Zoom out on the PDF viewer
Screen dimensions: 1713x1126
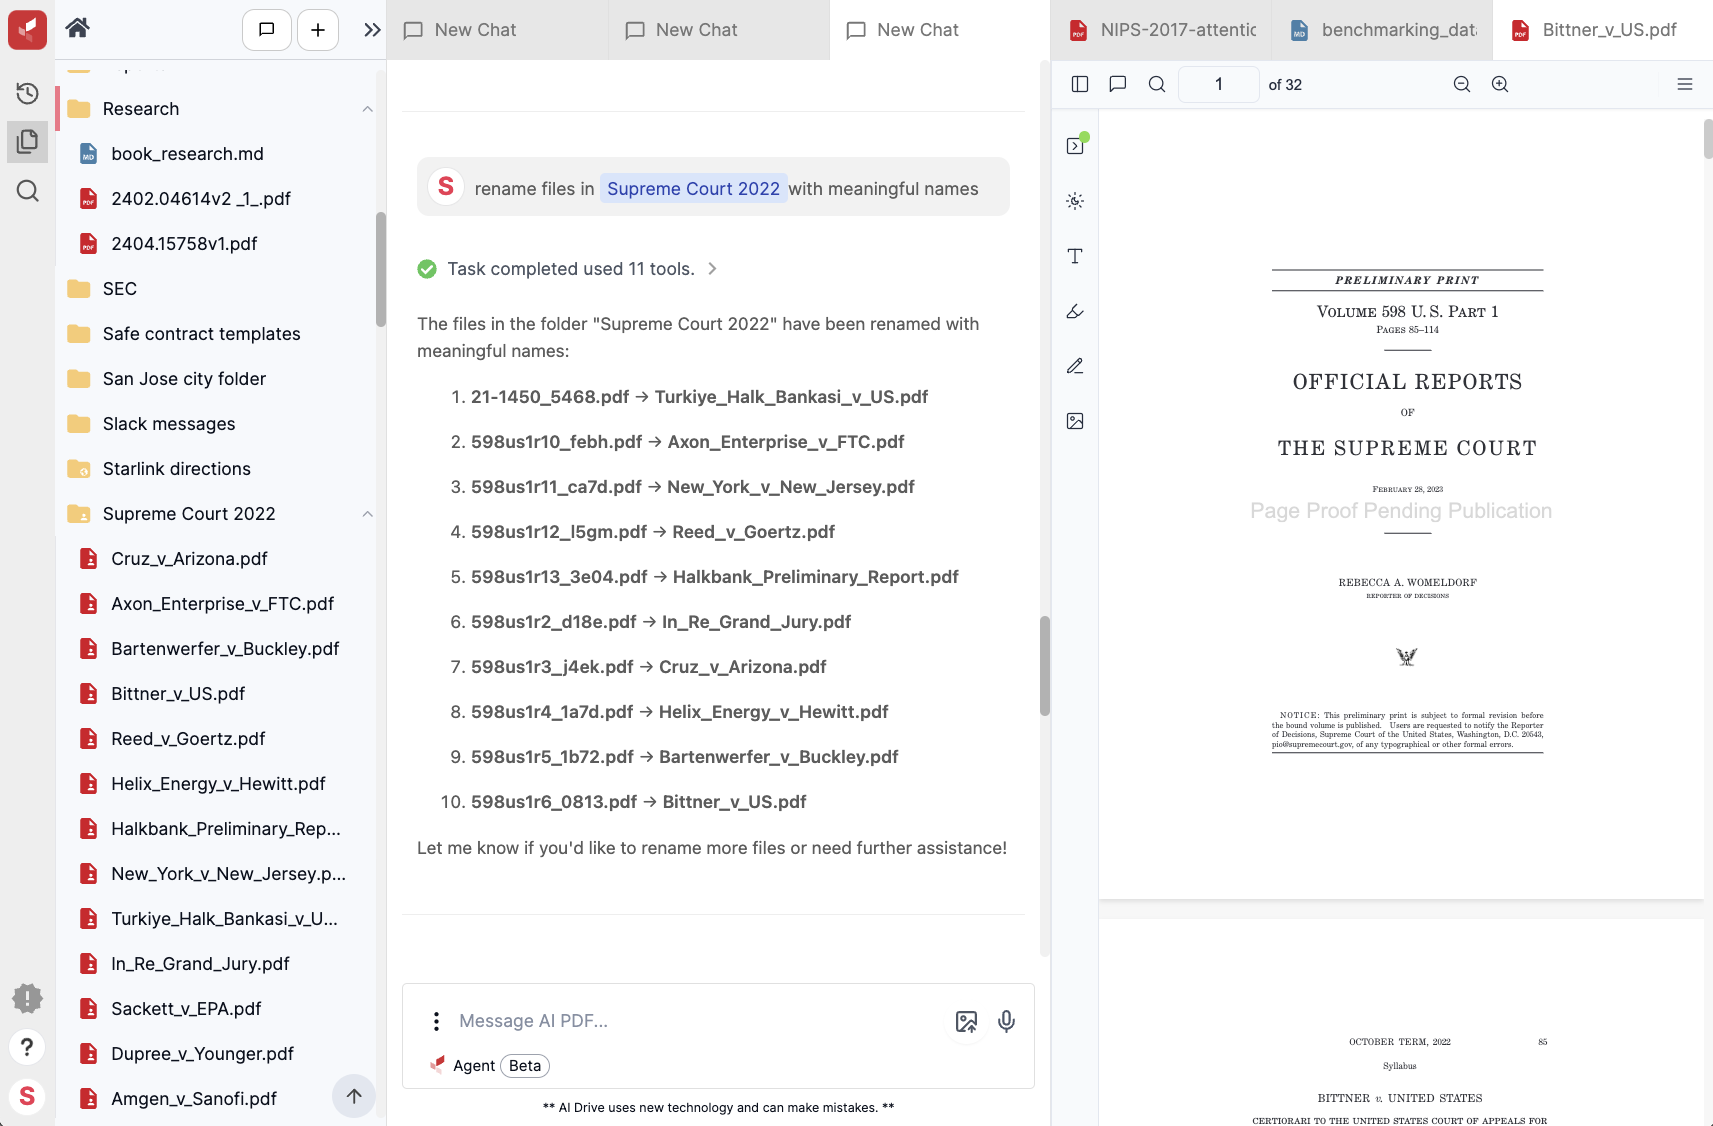coord(1462,84)
